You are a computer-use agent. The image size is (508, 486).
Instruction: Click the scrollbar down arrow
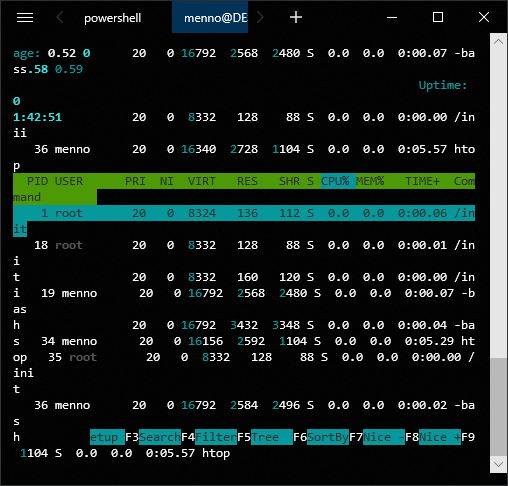click(498, 464)
